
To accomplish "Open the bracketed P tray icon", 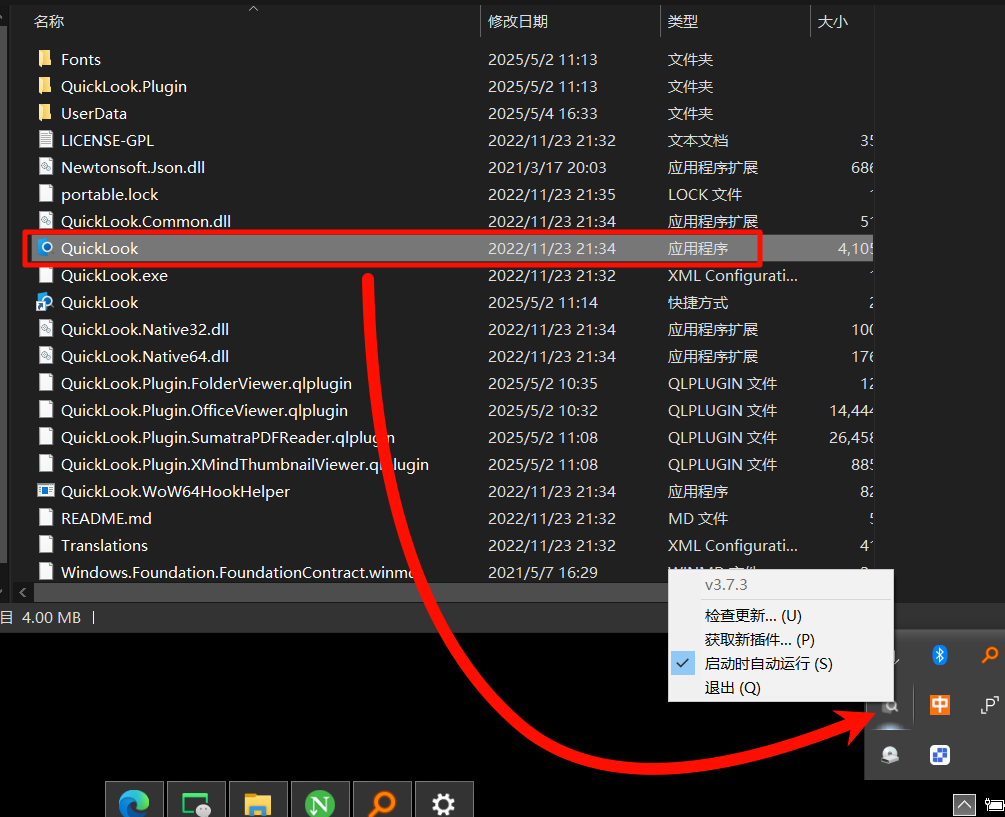I will 990,705.
